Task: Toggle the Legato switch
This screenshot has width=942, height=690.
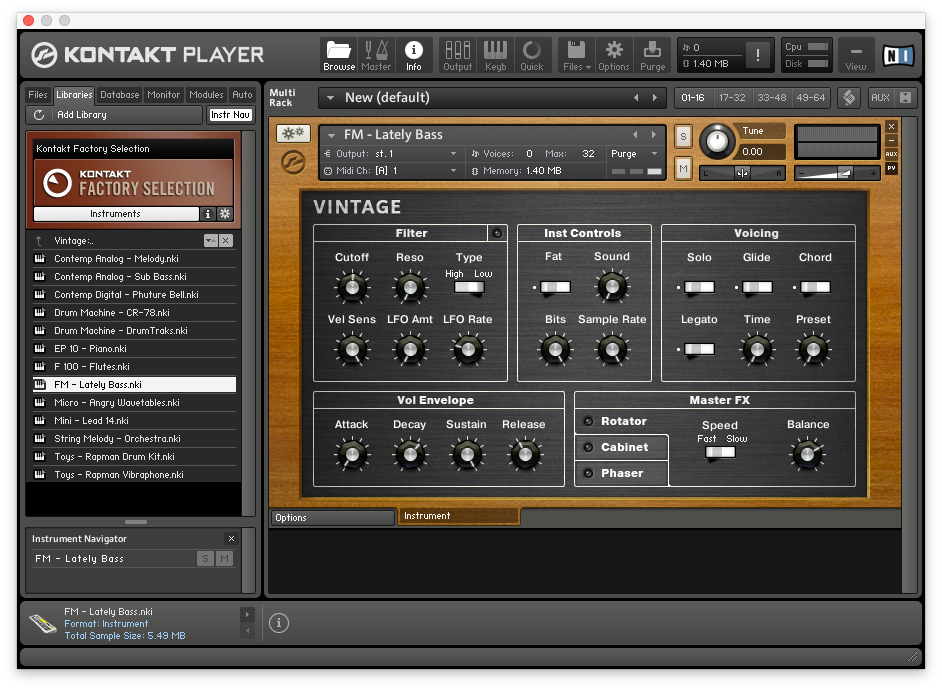Action: click(699, 349)
